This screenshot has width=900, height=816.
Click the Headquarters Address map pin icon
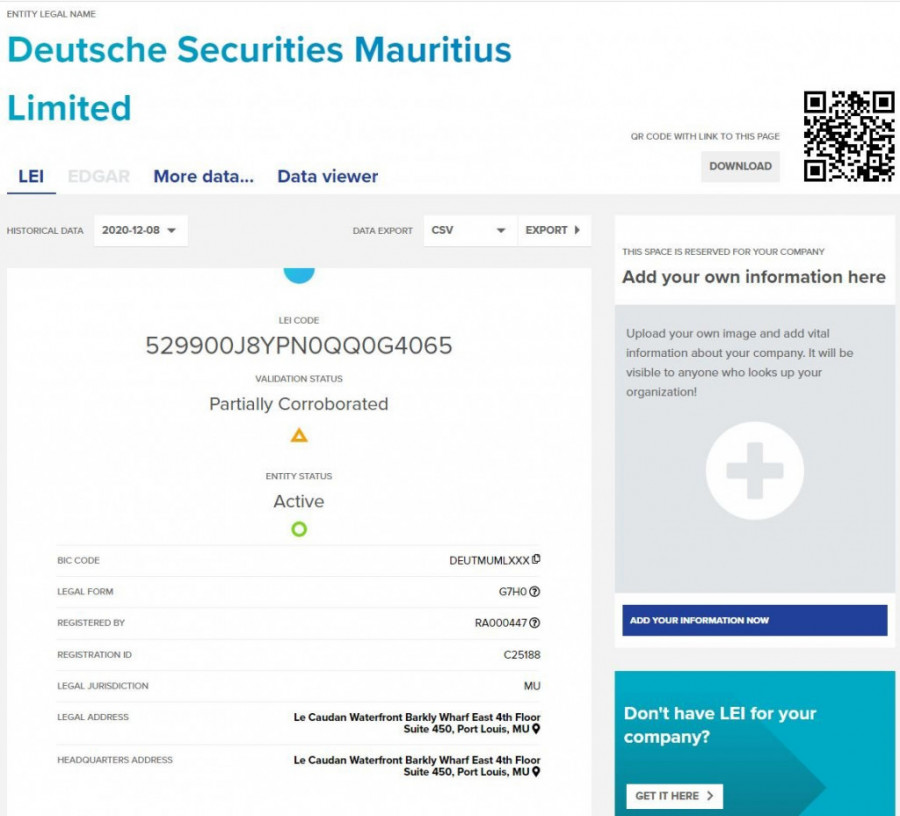[x=536, y=773]
